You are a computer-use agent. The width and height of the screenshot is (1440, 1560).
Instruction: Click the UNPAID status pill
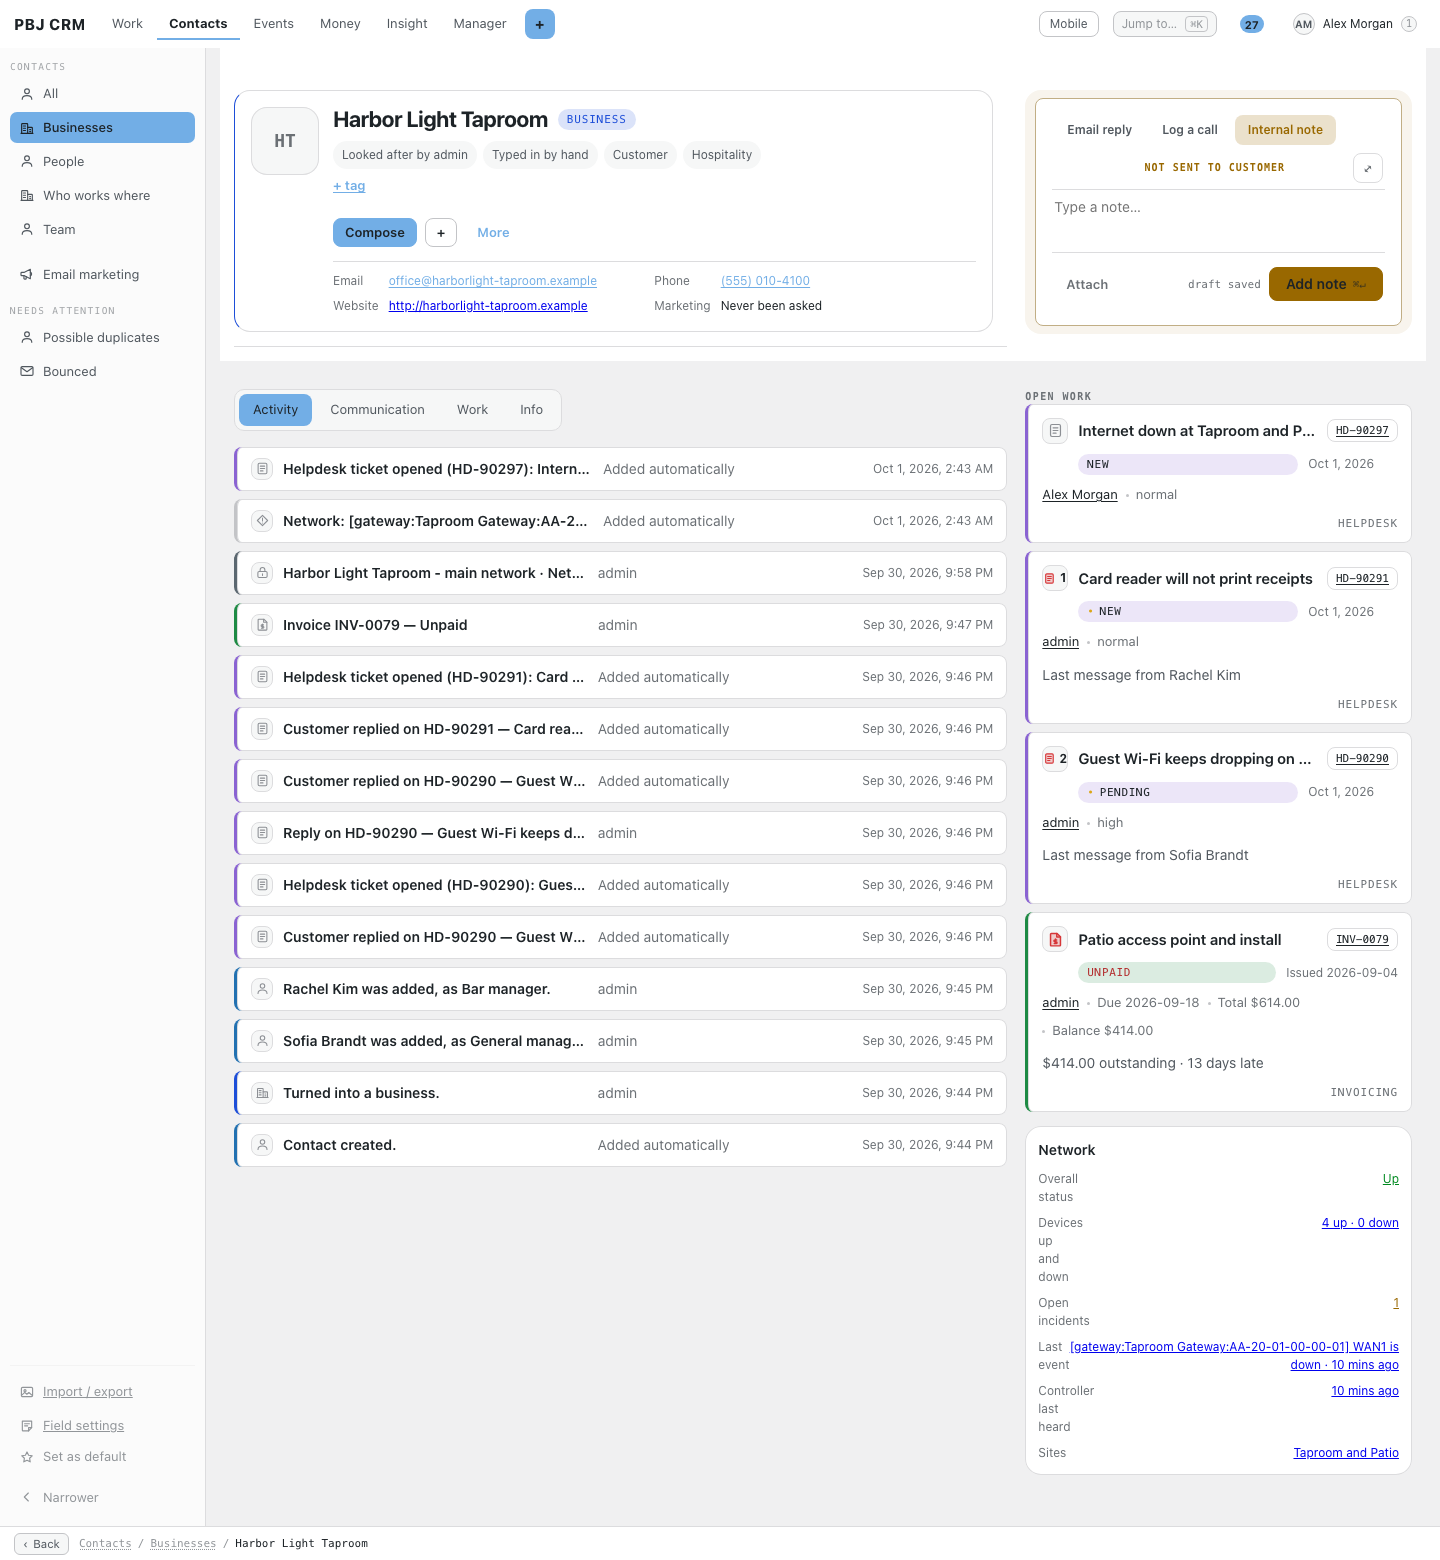coord(1176,973)
